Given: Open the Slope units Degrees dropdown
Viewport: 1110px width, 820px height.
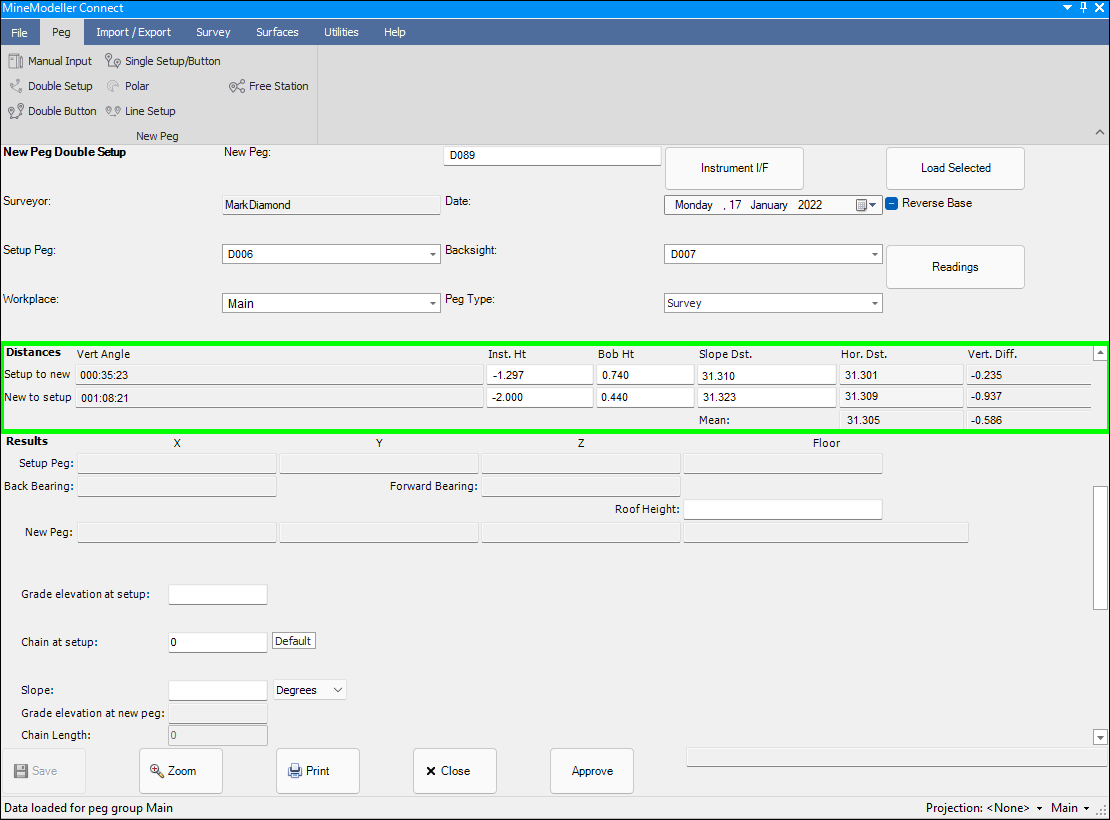Looking at the screenshot, I should 337,690.
